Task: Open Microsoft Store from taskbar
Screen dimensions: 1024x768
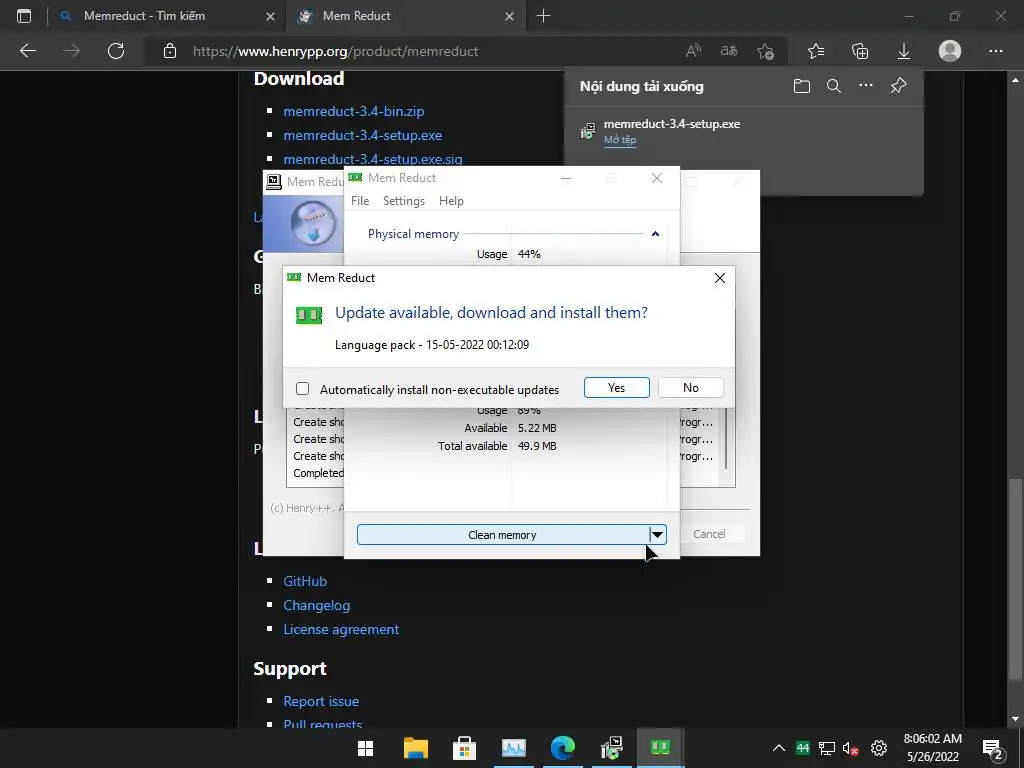Action: [464, 748]
